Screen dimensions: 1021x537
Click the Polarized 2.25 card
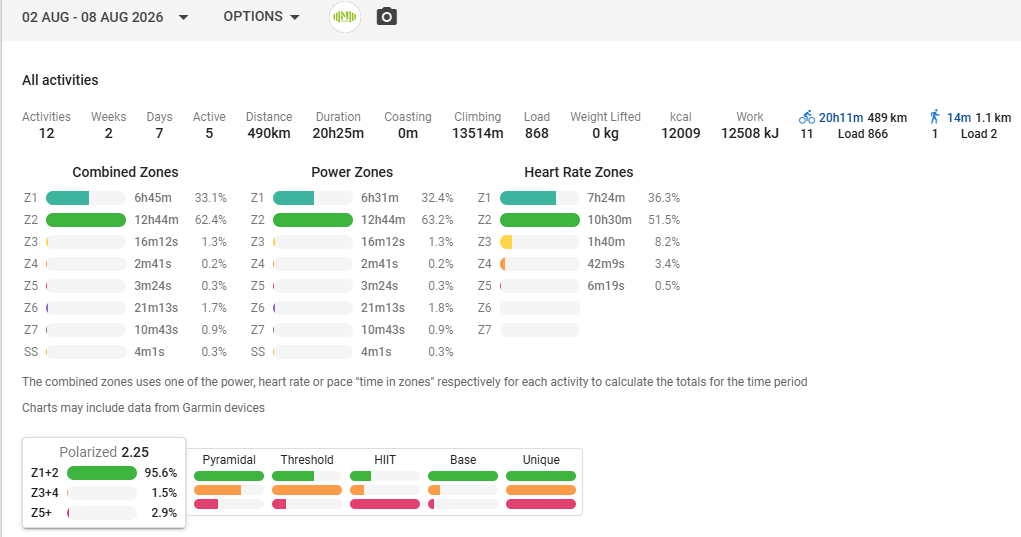(104, 482)
